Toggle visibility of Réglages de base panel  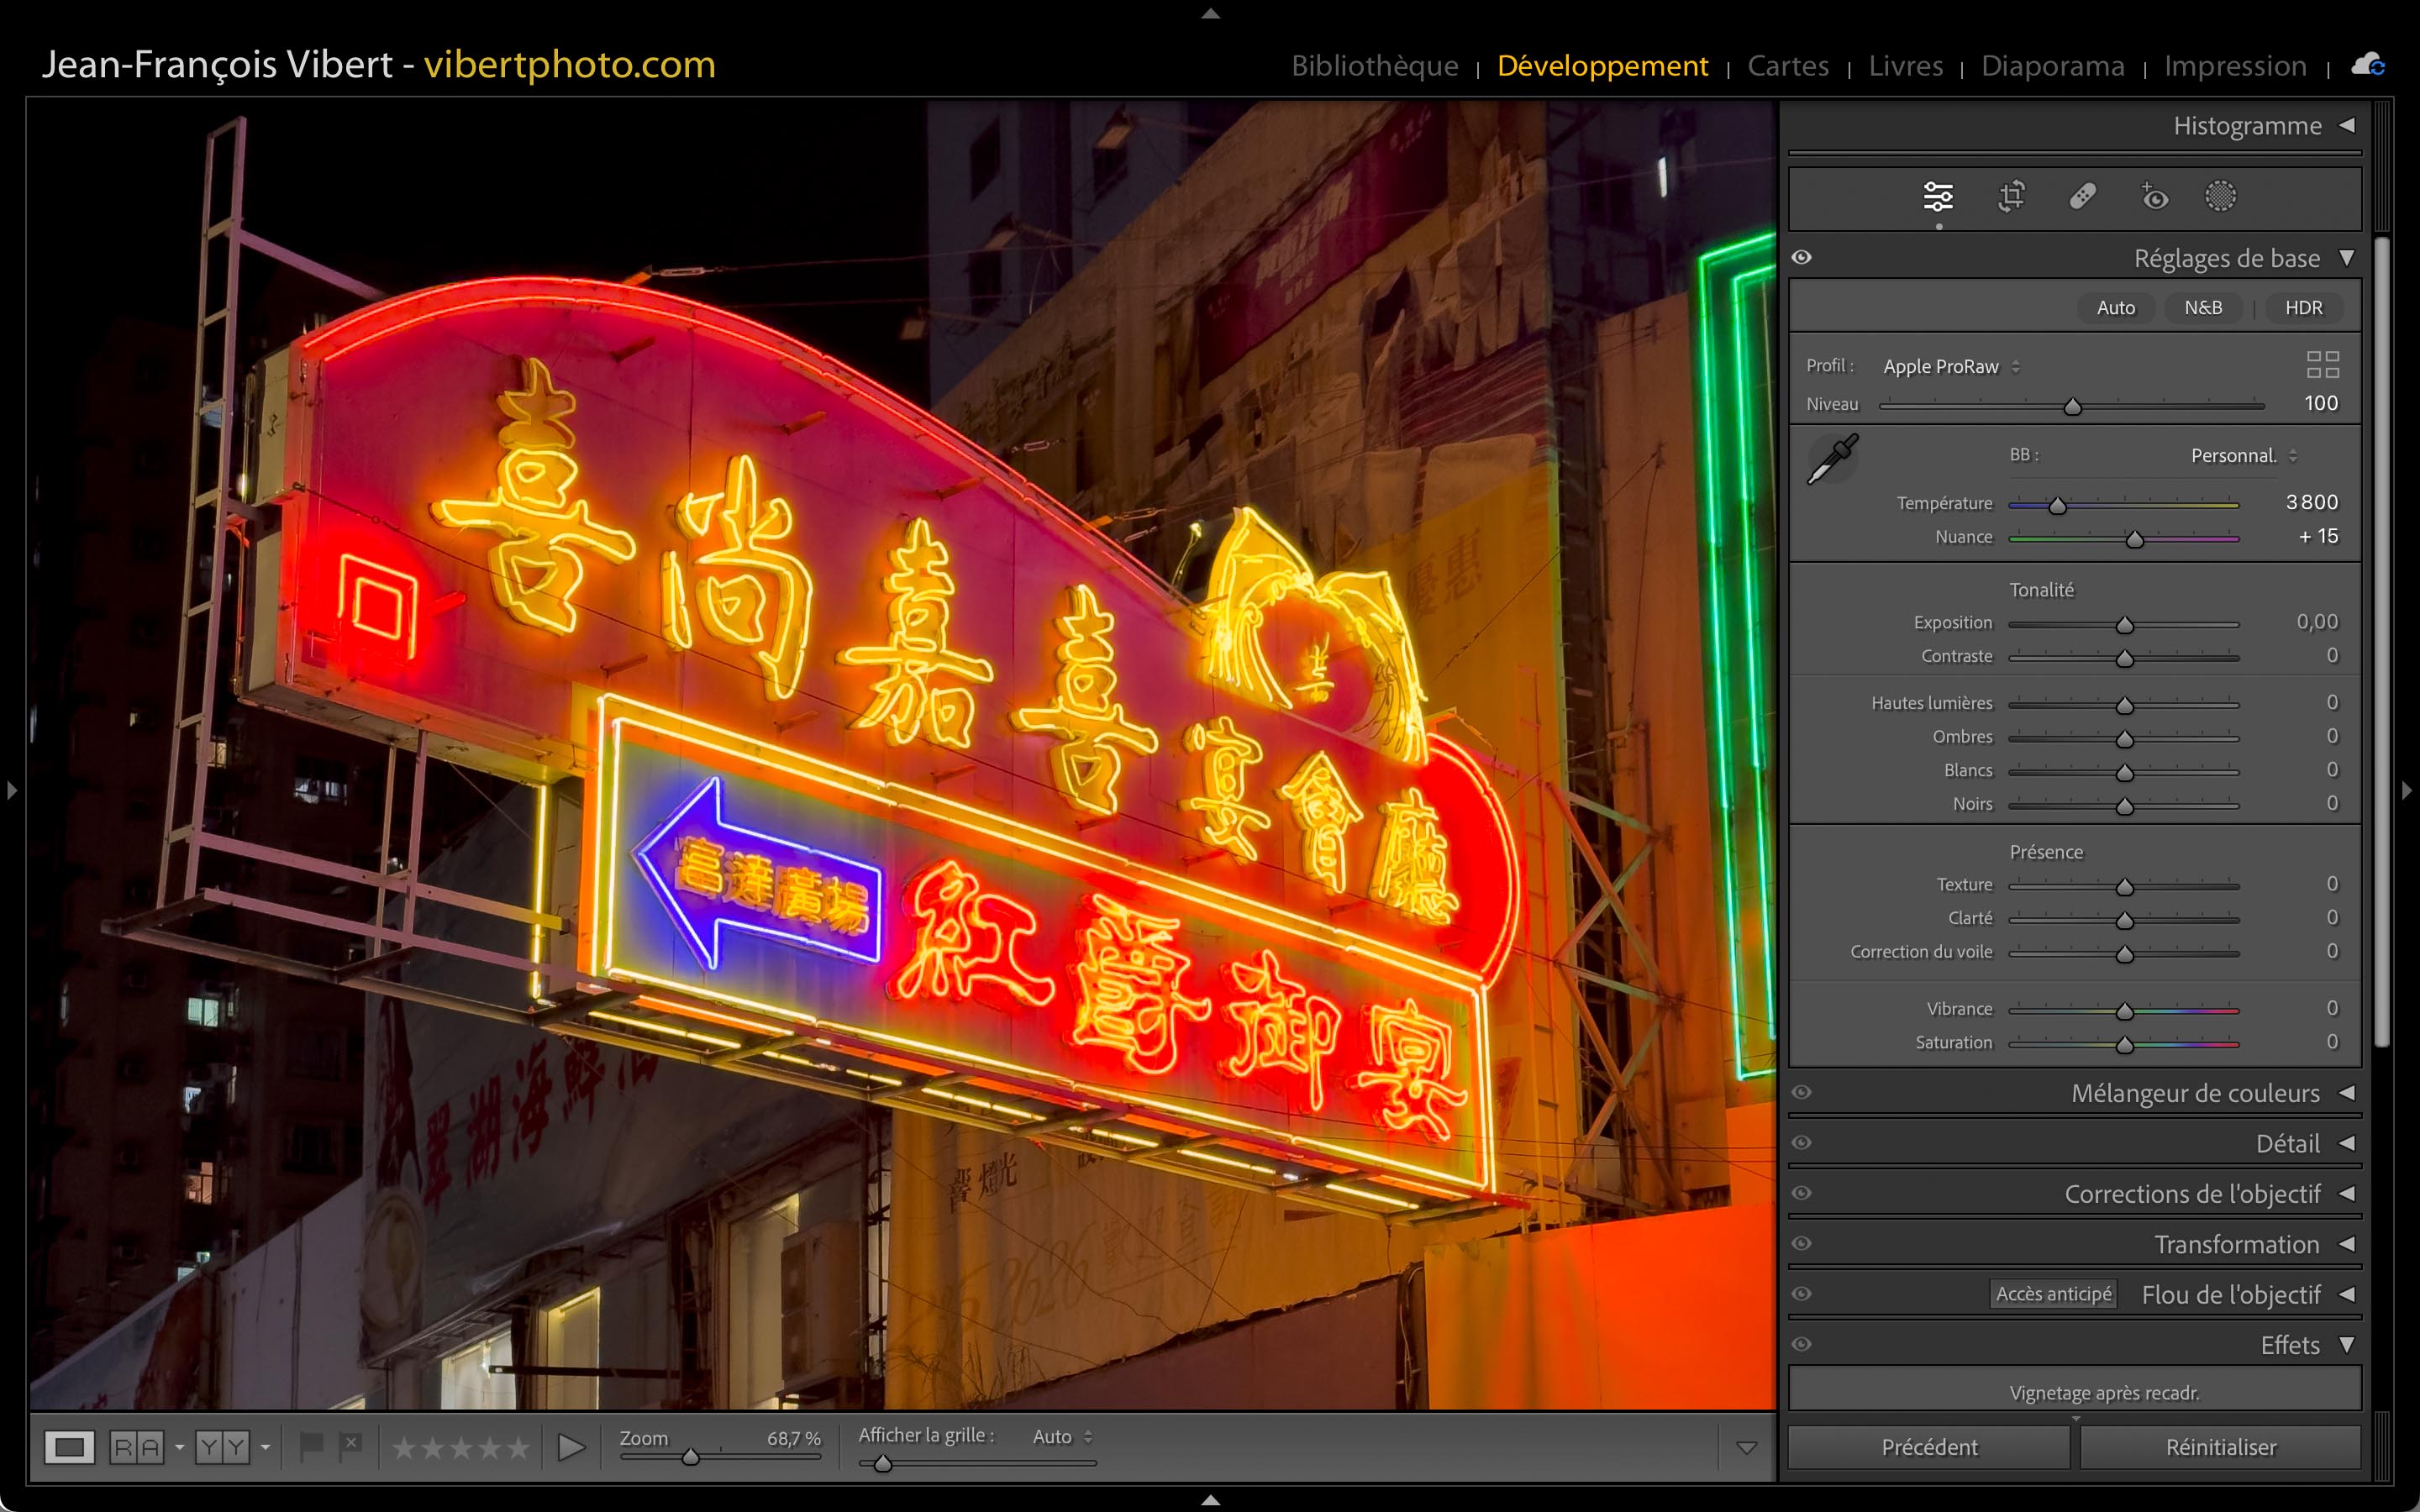1802,257
